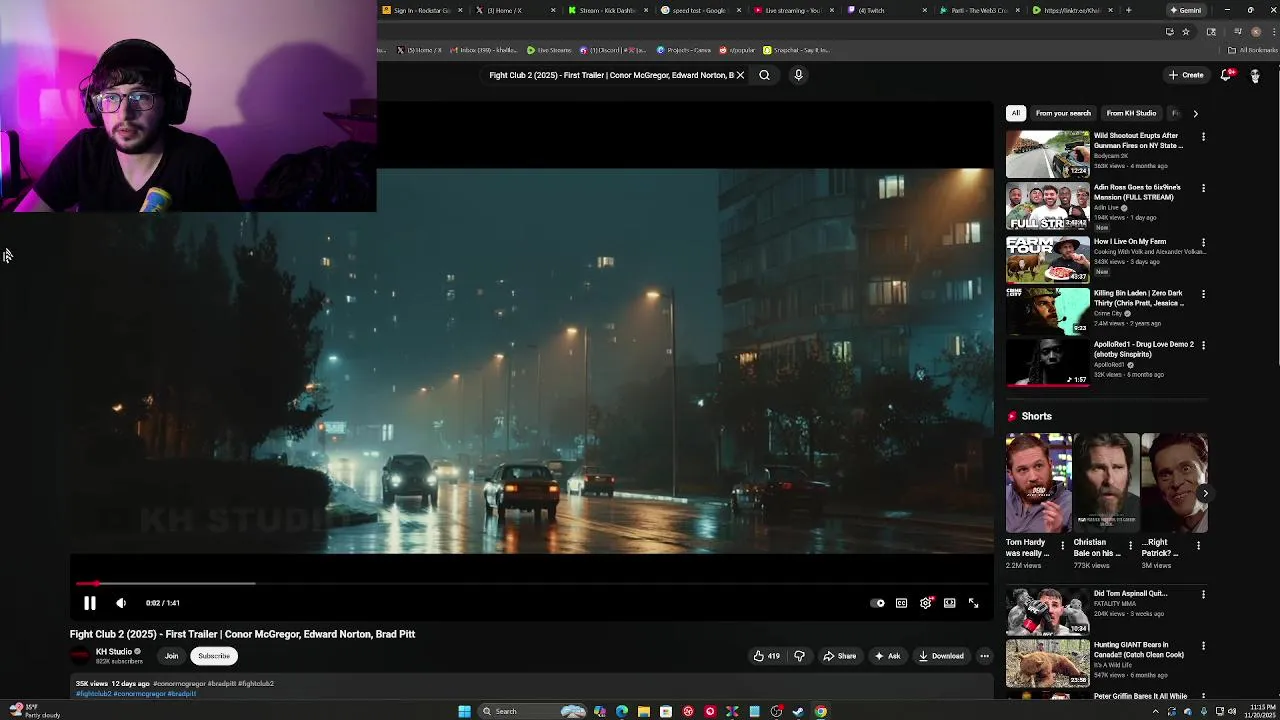Open Google Chrome from the taskbar

click(820, 711)
